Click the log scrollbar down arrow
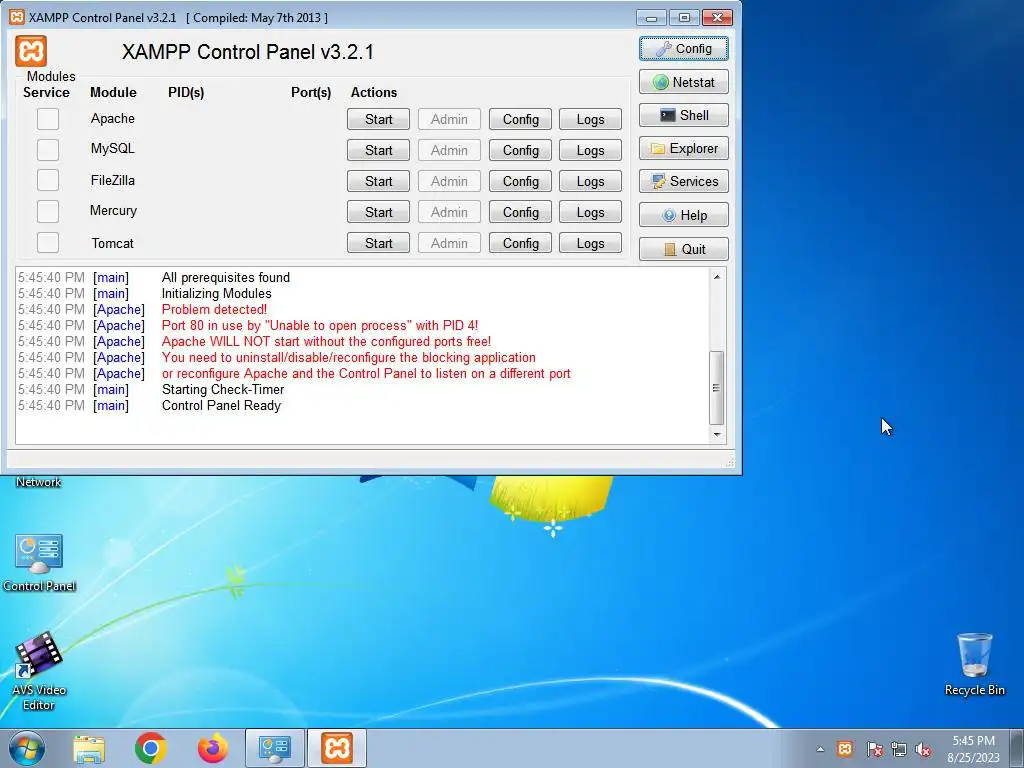1024x768 pixels. (x=716, y=434)
